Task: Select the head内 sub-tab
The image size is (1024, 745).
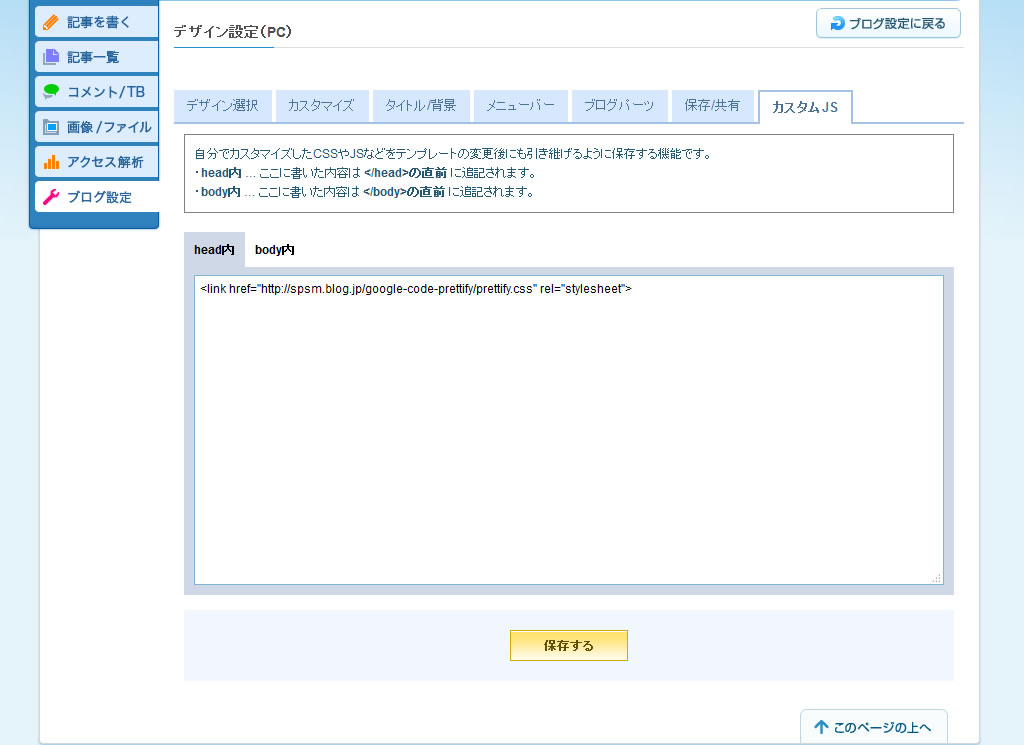Action: coord(214,249)
